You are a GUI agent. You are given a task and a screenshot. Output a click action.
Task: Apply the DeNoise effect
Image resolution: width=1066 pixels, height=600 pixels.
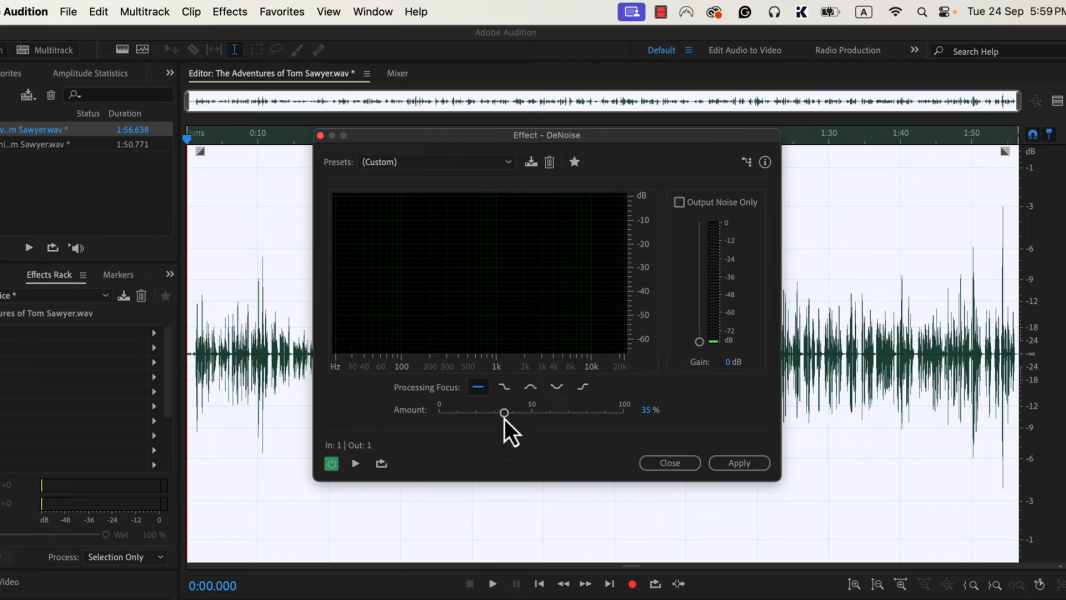point(739,463)
